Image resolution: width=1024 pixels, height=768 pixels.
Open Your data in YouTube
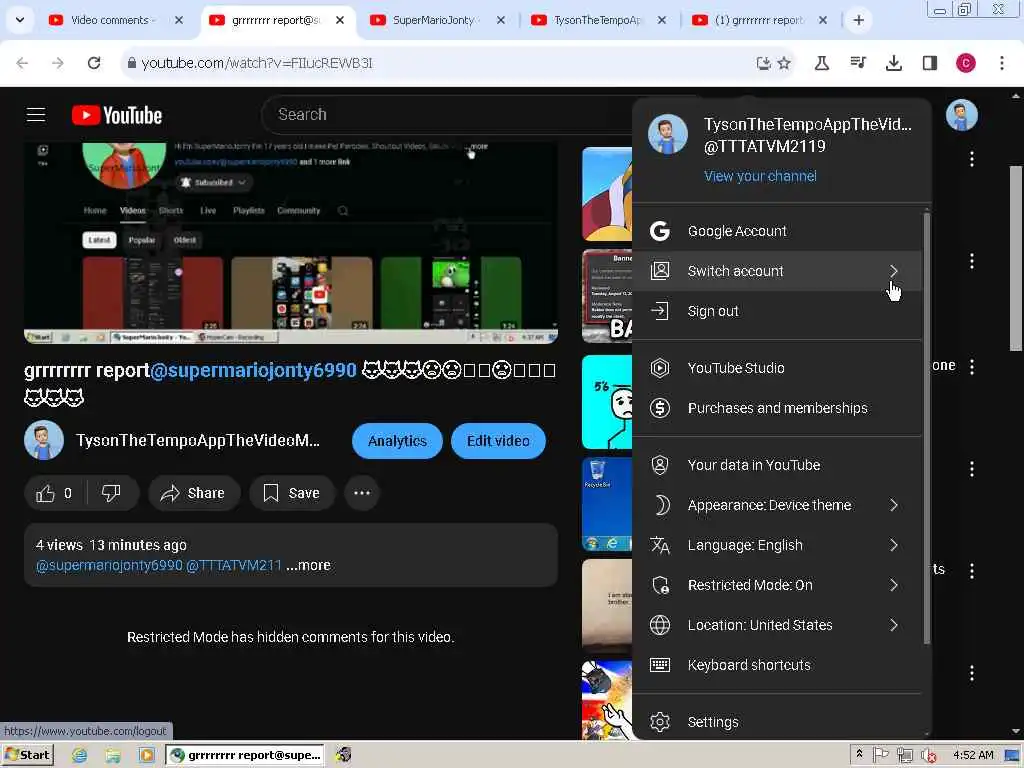click(777, 465)
